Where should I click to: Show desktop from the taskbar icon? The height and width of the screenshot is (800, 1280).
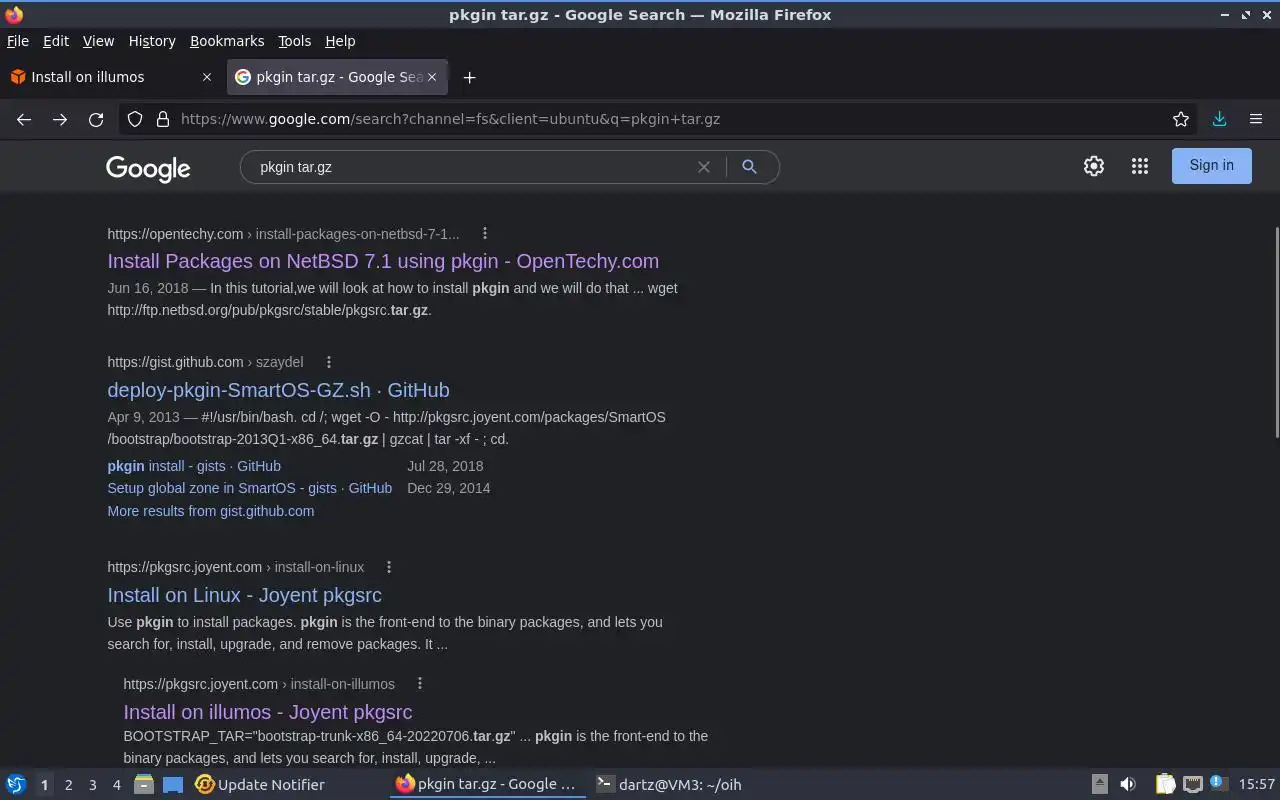point(173,784)
